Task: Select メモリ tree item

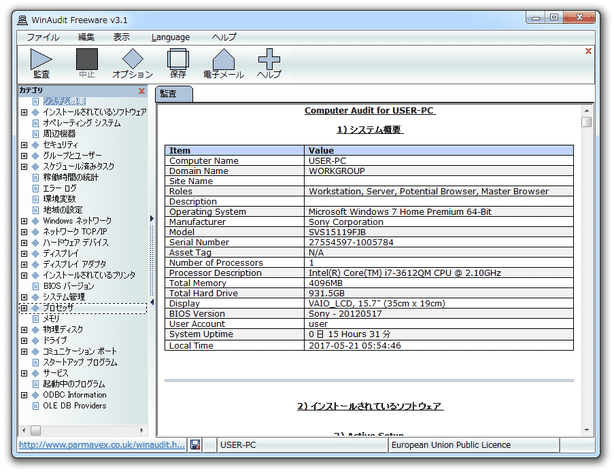Action: 51,319
